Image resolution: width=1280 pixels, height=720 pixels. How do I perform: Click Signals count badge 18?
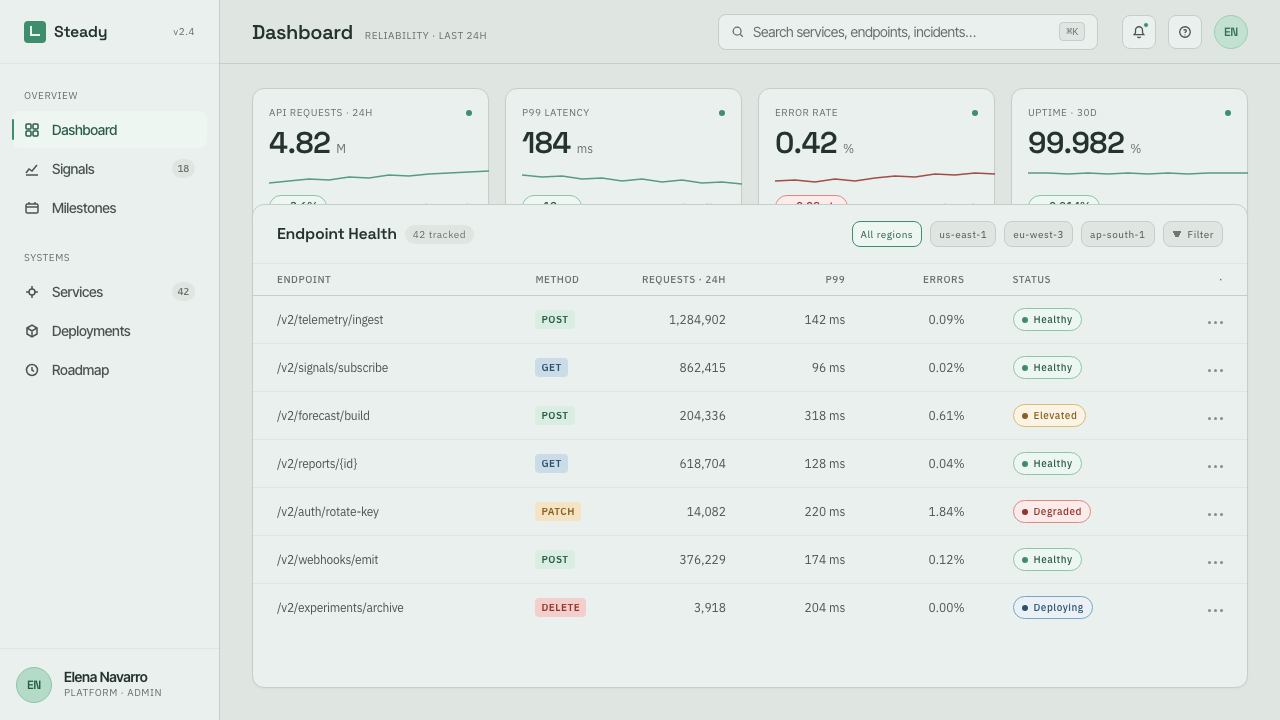183,169
